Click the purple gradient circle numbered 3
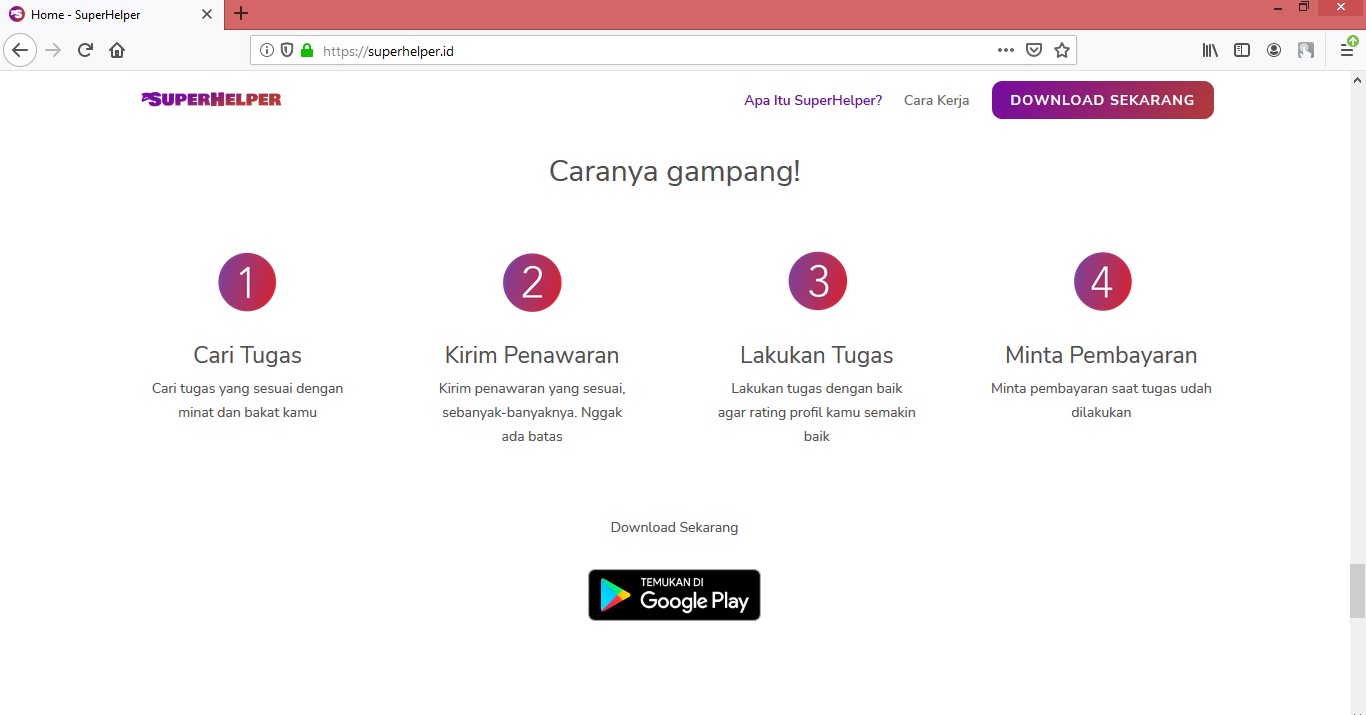1366x715 pixels. pos(817,281)
